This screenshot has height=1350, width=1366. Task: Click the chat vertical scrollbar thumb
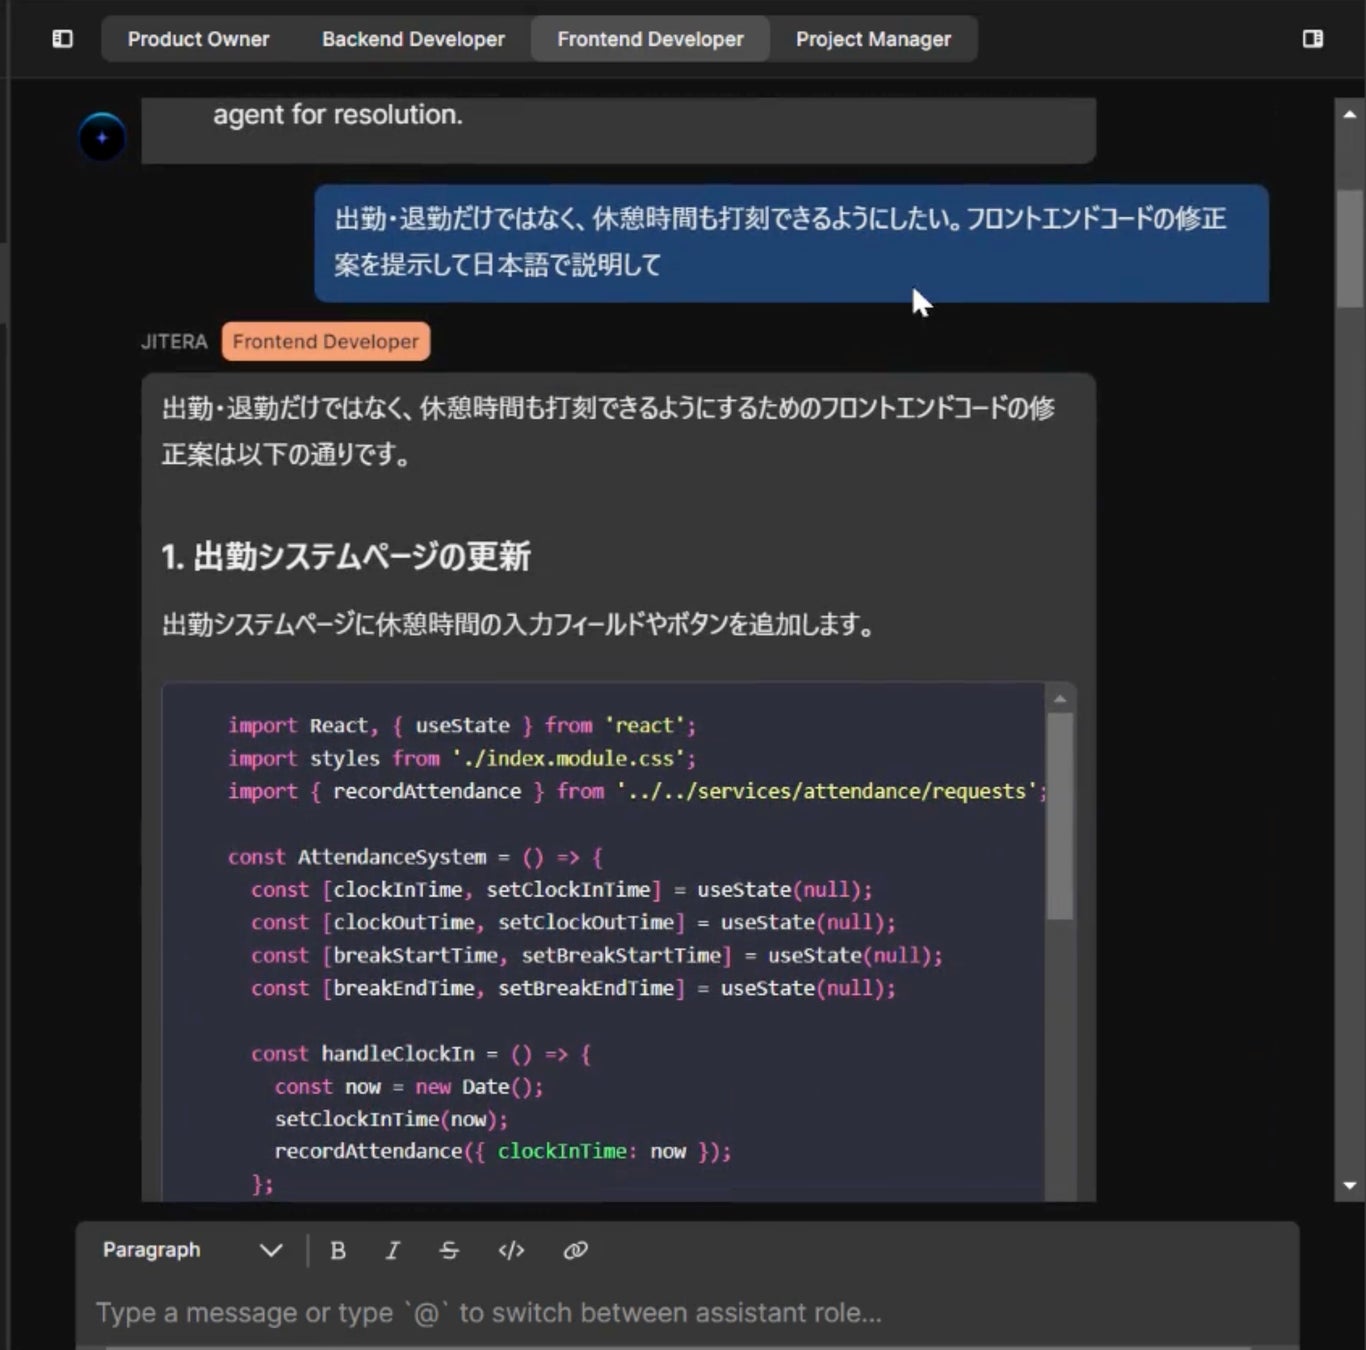(1349, 248)
